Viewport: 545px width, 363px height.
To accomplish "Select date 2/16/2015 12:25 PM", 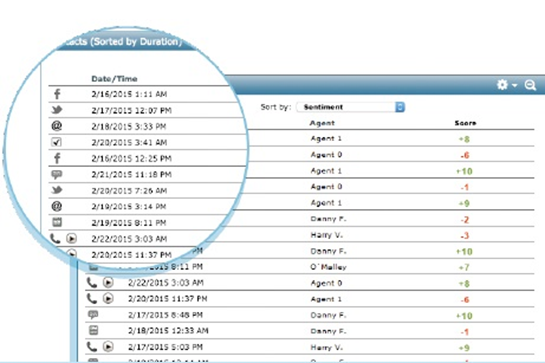I will (131, 159).
